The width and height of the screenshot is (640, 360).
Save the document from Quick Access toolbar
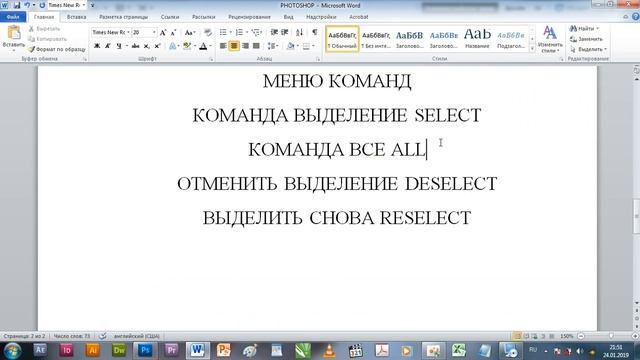coord(17,5)
